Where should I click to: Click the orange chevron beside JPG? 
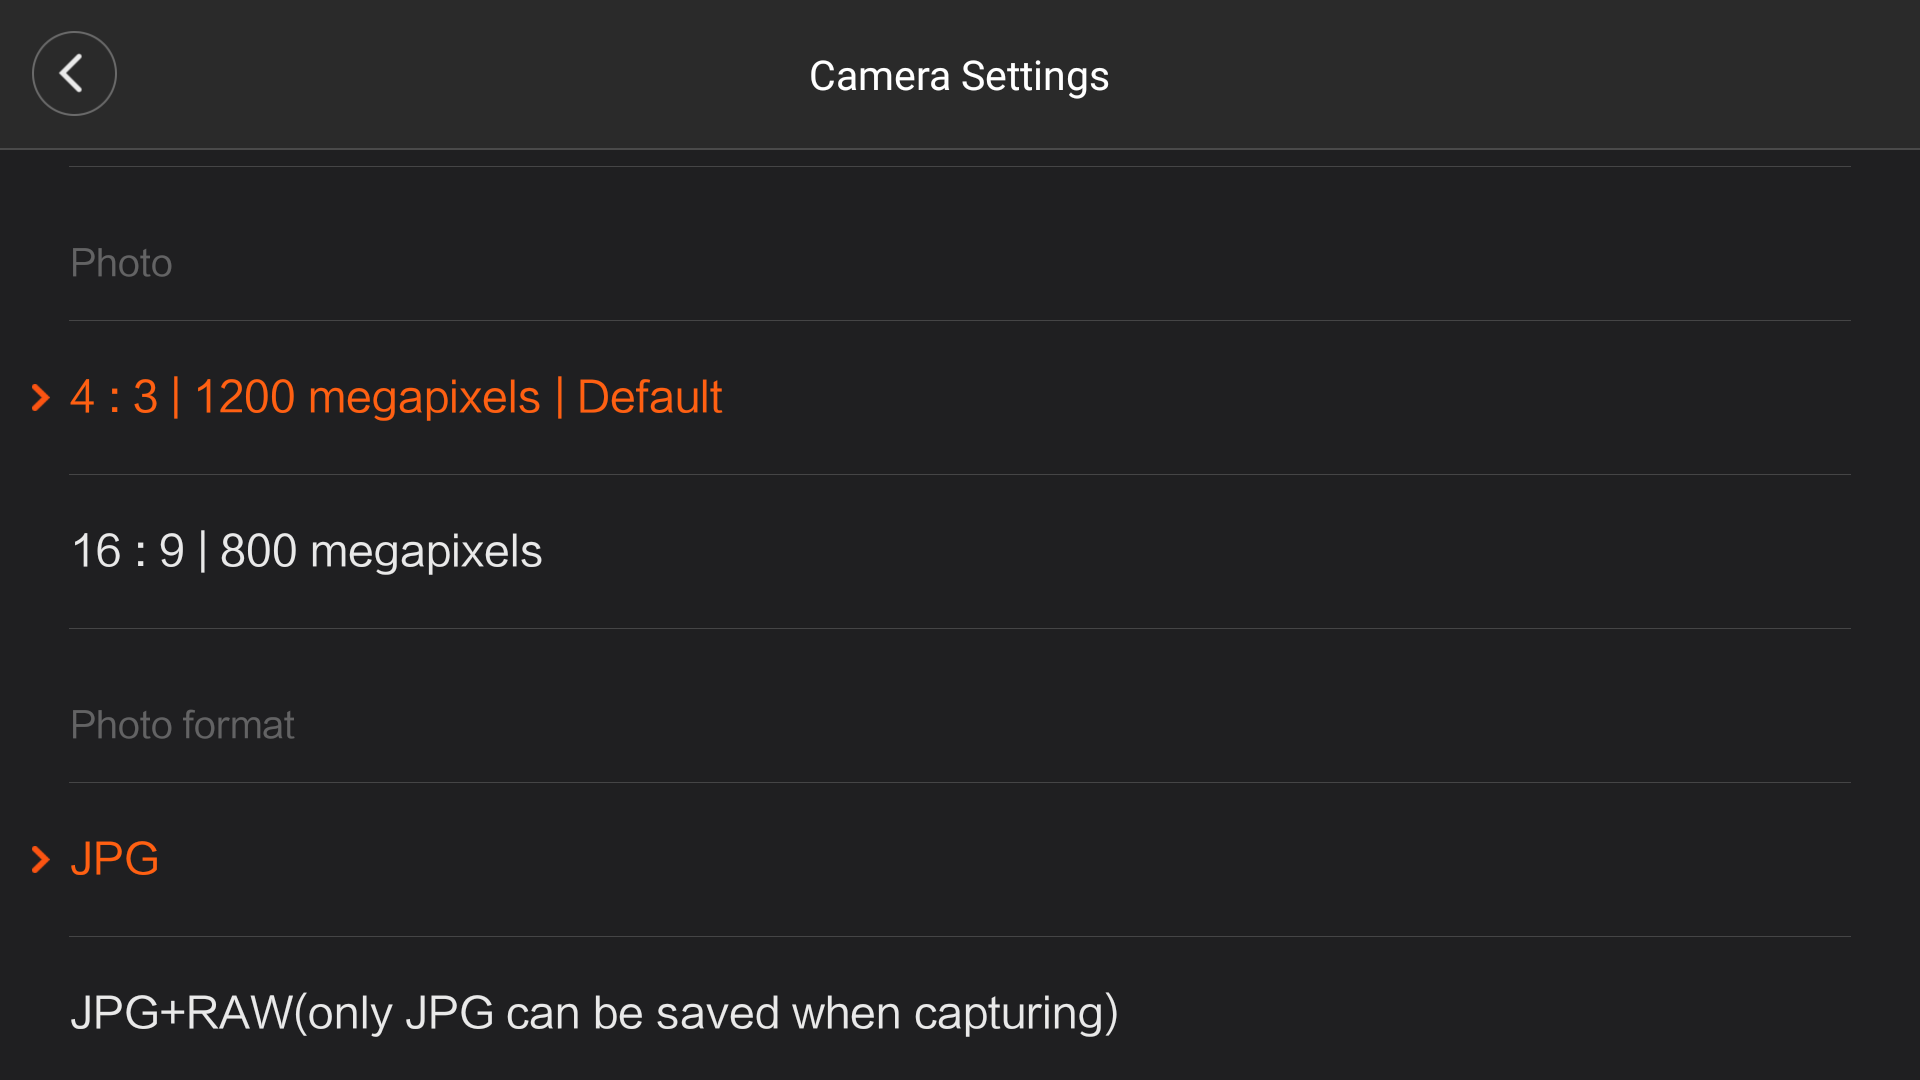(40, 860)
